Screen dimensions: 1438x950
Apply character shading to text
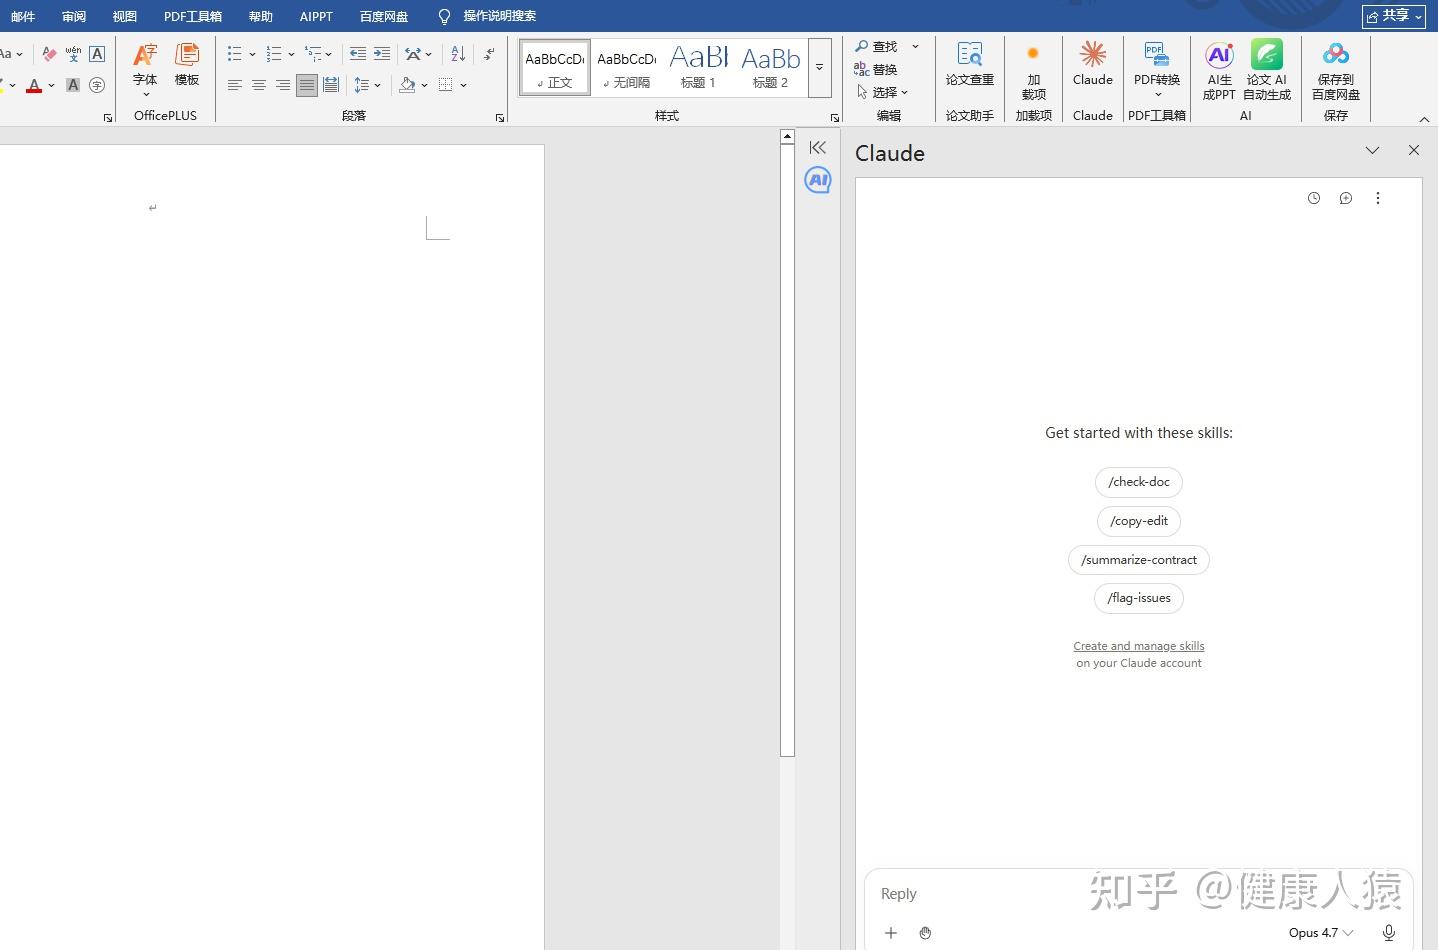pos(73,85)
